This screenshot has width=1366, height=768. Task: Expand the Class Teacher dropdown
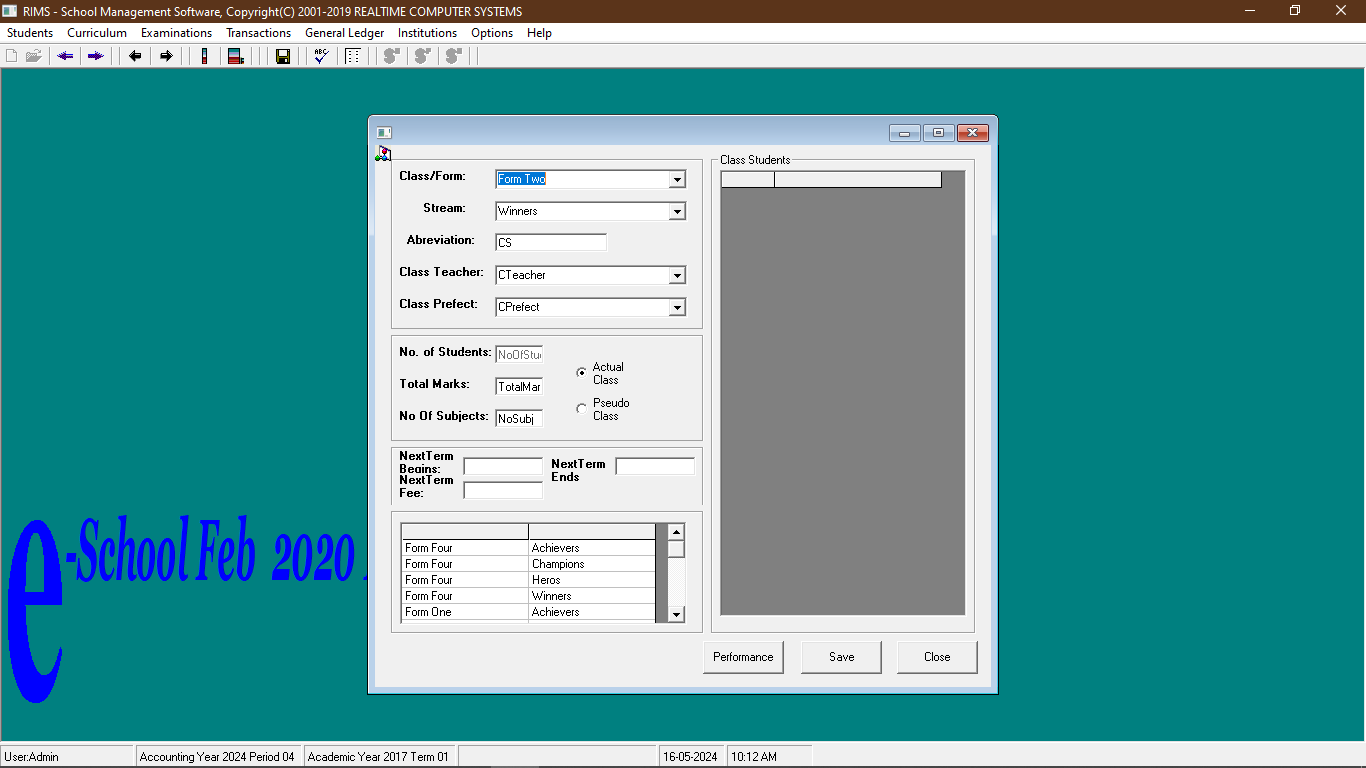click(x=677, y=276)
